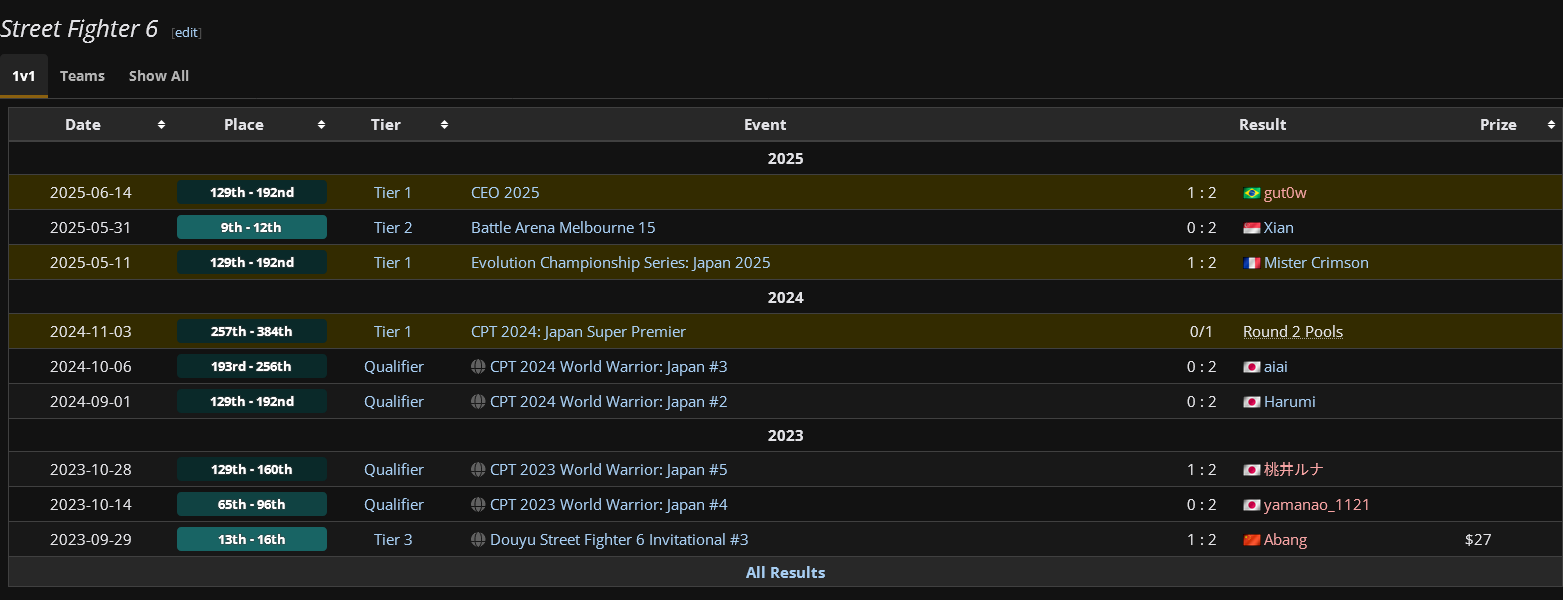Open CPT 2023 World Warrior: Japan #4
Viewport: 1563px width, 600px height.
pos(609,505)
